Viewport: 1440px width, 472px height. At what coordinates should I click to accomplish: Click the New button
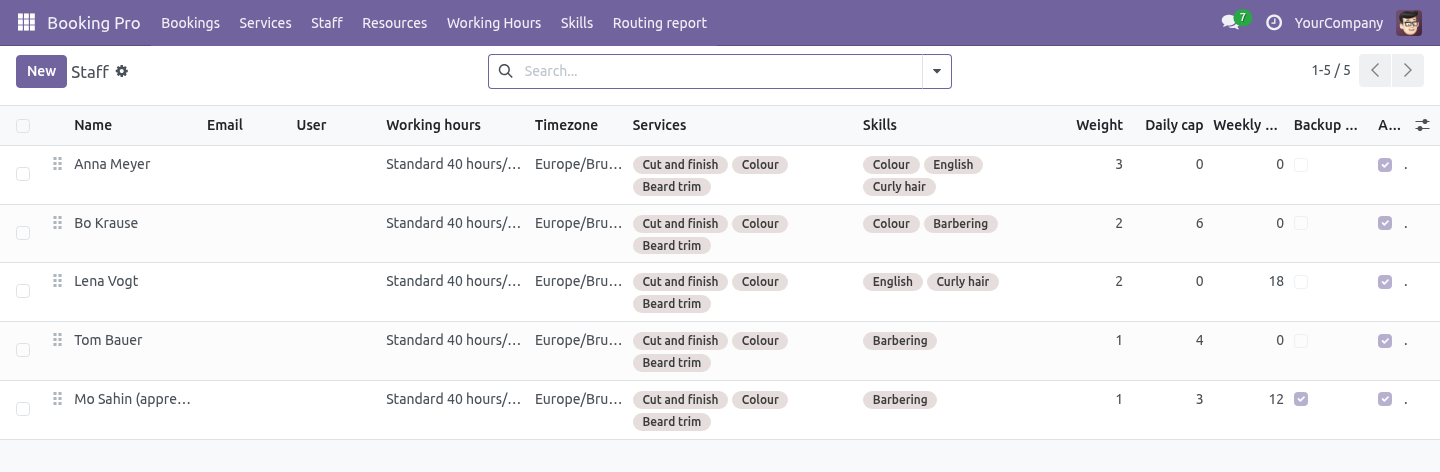(41, 71)
